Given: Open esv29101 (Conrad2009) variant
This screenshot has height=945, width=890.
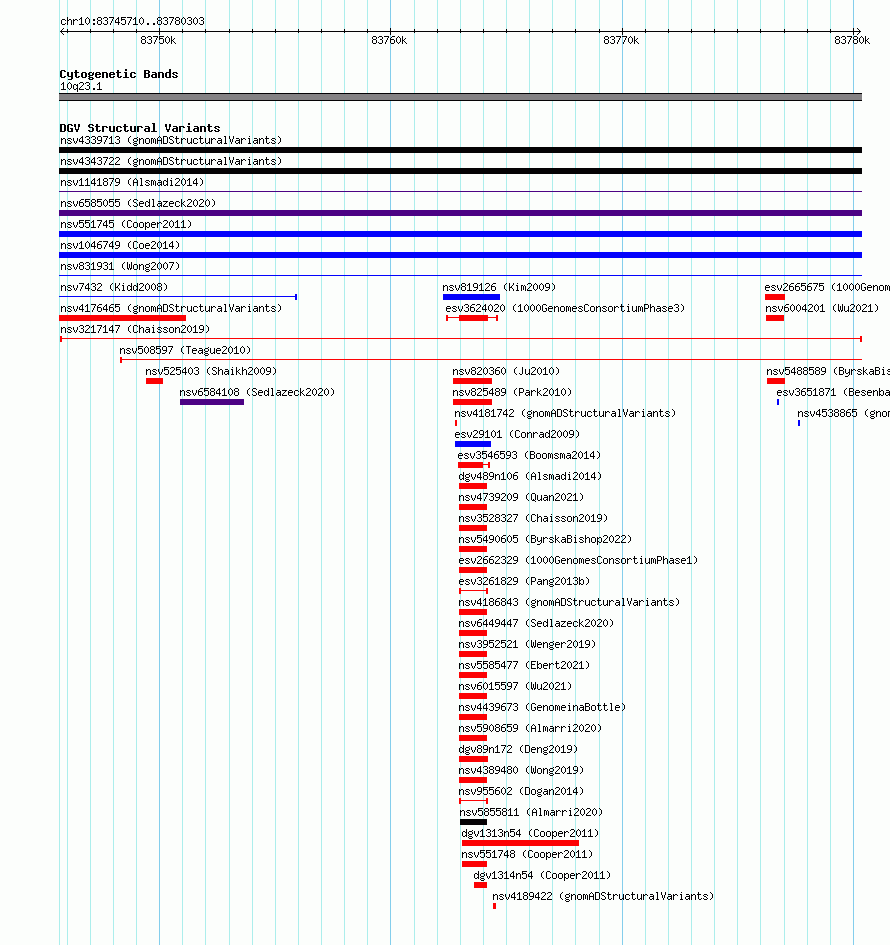Looking at the screenshot, I should [x=517, y=435].
